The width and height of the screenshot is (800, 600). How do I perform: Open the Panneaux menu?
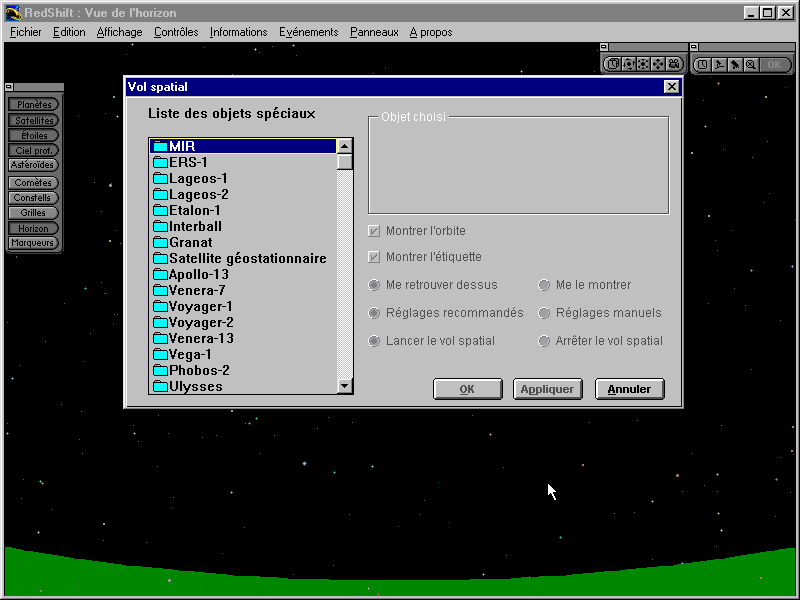click(374, 32)
